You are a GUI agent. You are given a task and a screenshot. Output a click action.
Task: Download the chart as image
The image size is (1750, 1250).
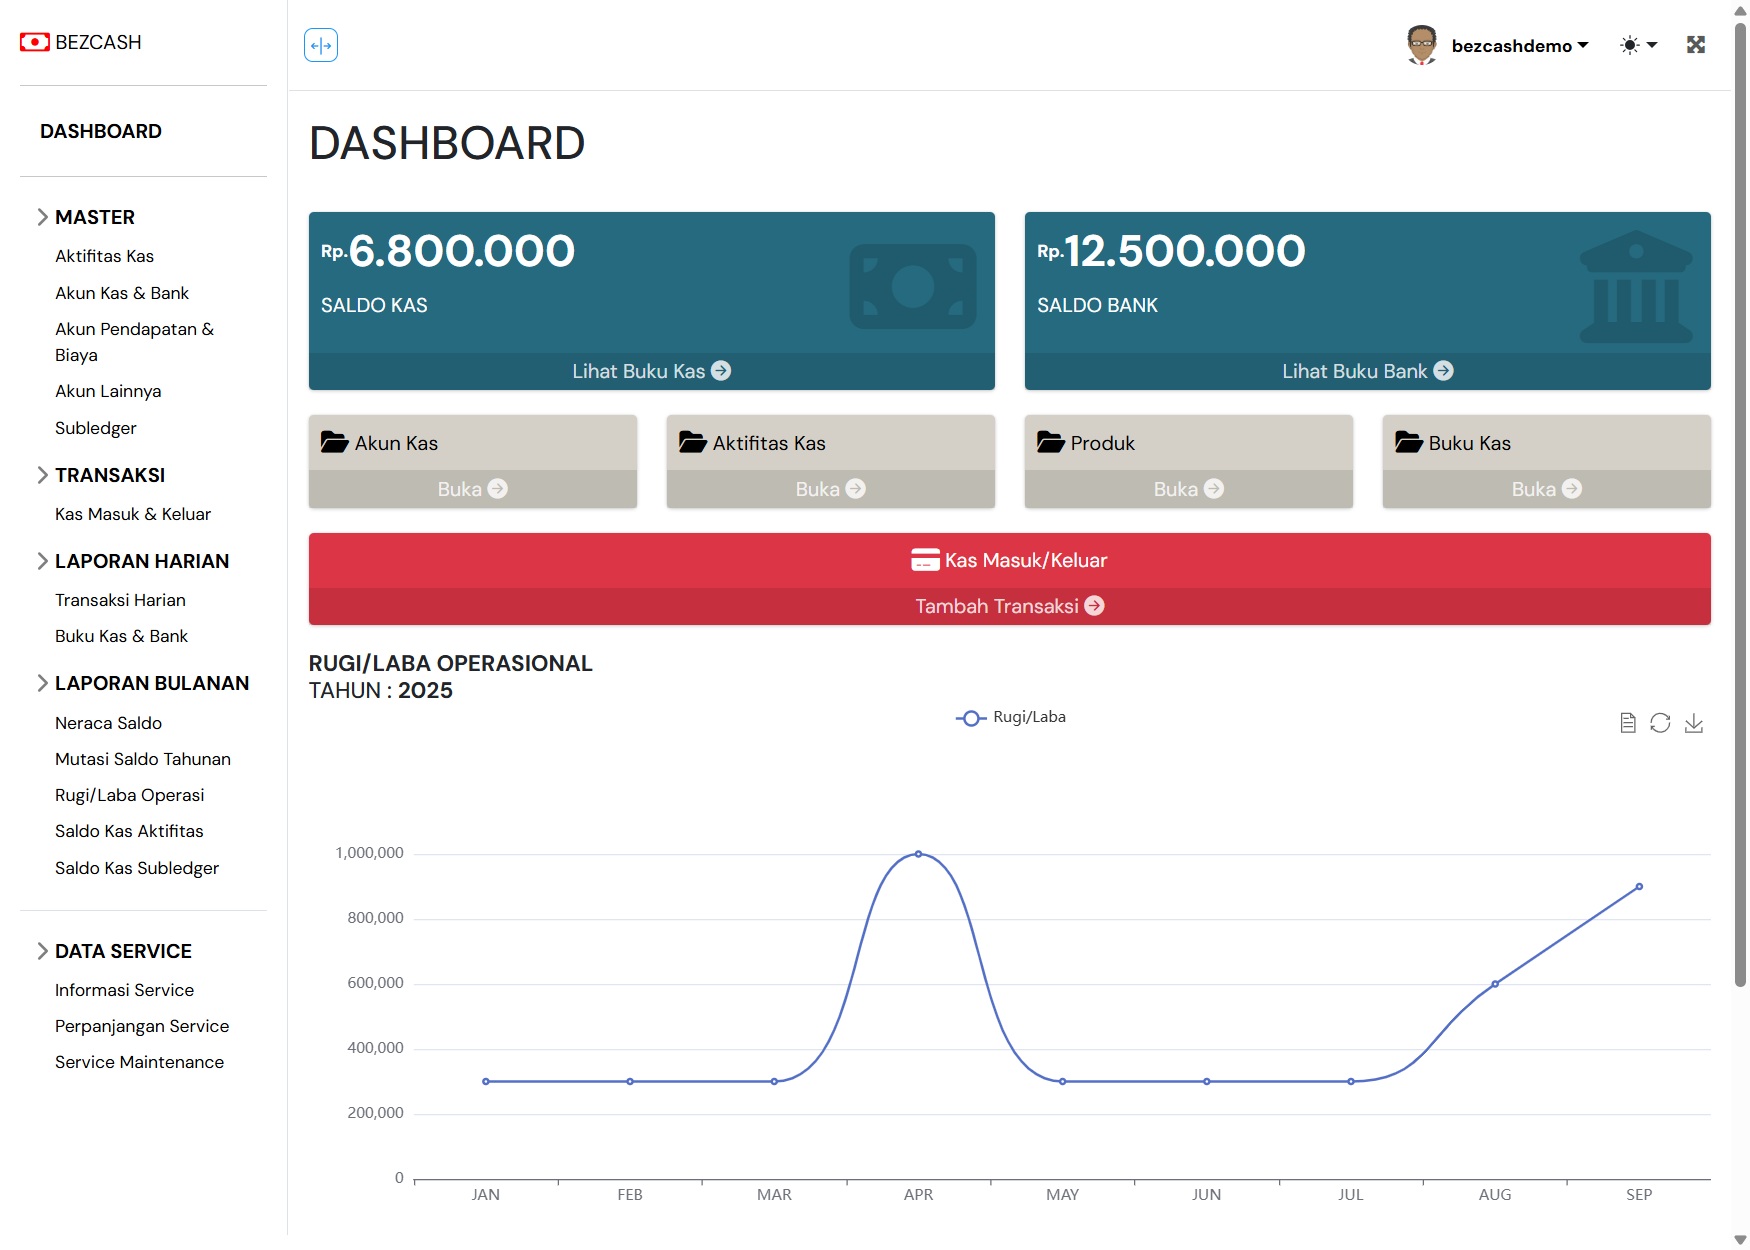pos(1693,723)
